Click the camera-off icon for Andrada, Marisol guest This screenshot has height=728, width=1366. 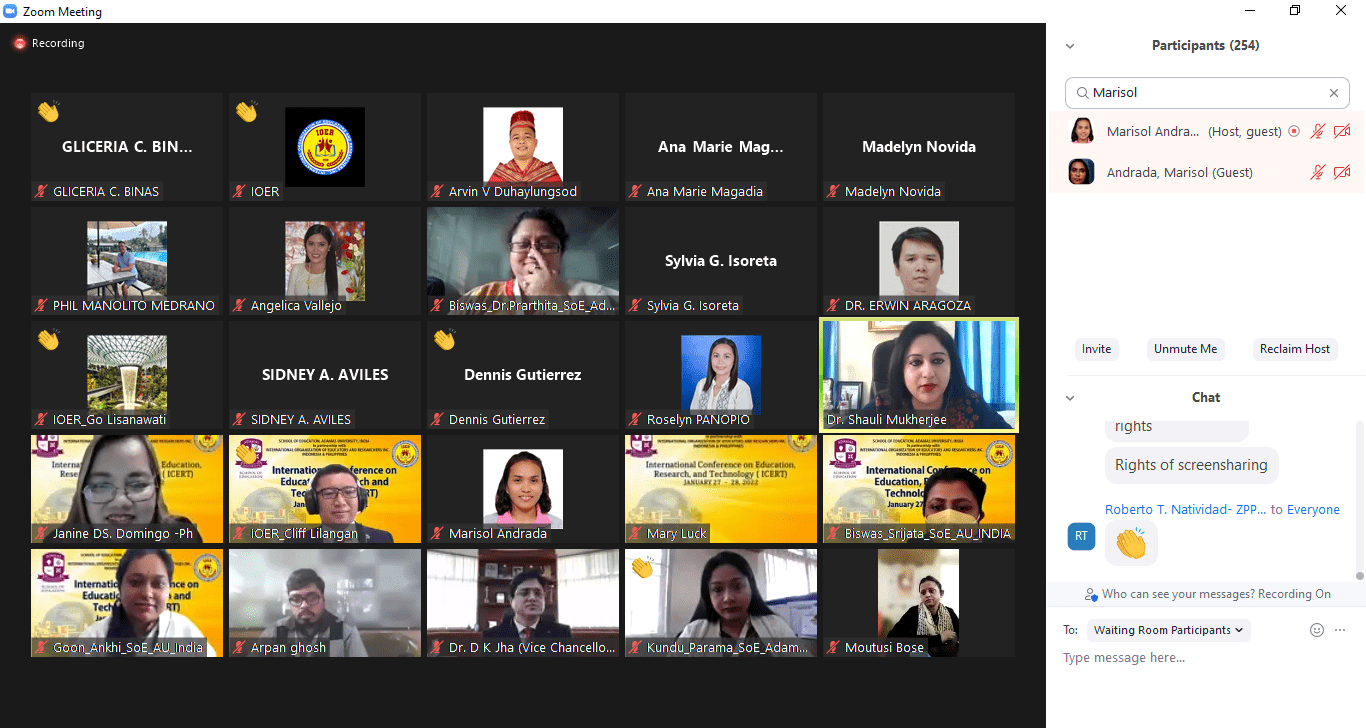point(1342,172)
